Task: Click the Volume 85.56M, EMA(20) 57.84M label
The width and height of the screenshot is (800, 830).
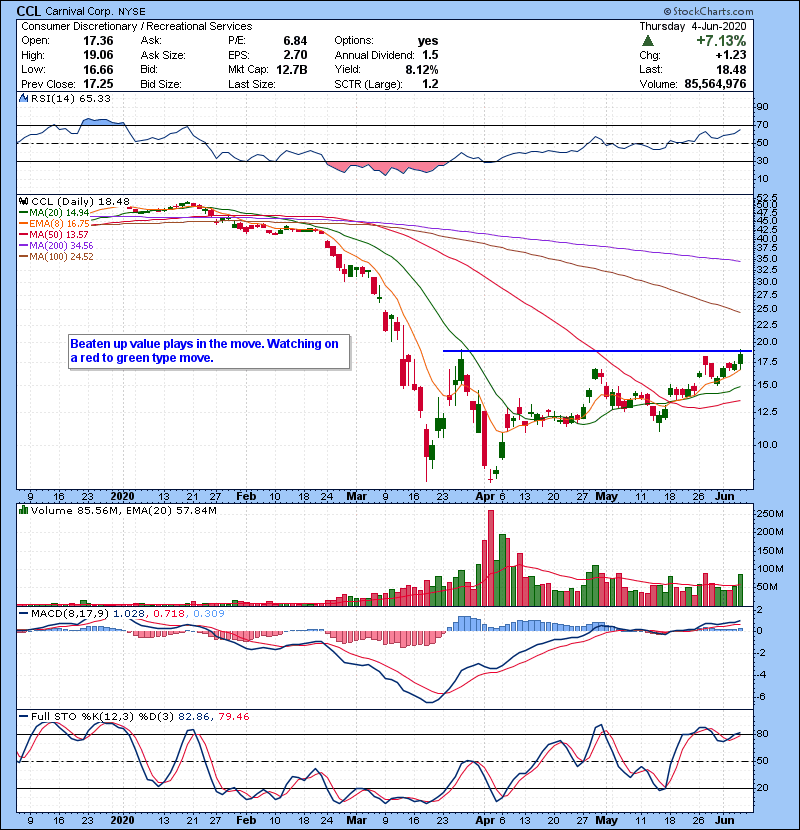Action: (123, 510)
